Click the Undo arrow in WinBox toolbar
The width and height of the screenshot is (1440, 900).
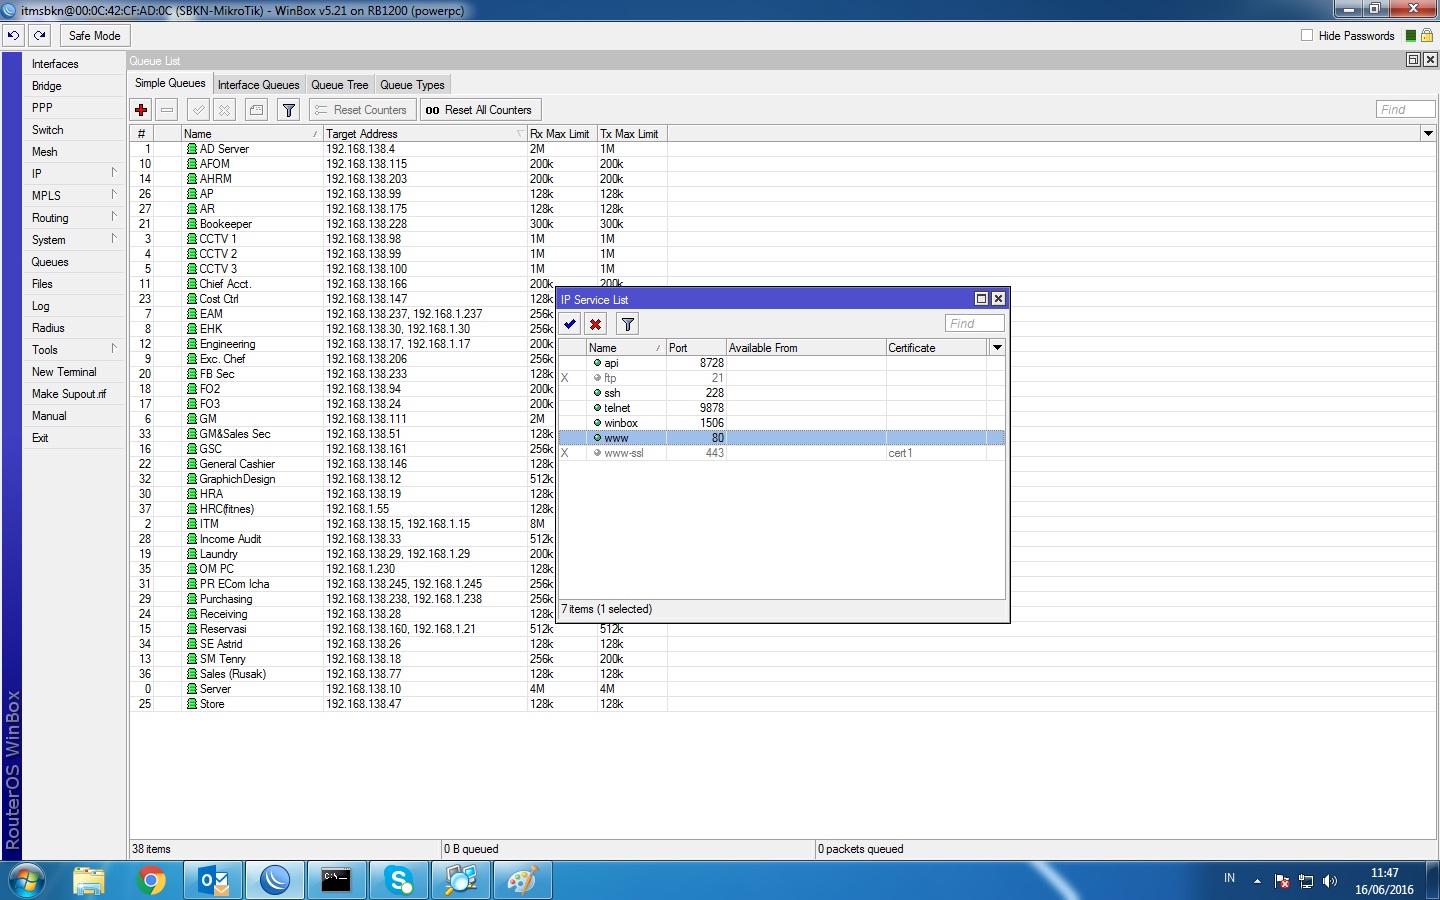point(13,35)
